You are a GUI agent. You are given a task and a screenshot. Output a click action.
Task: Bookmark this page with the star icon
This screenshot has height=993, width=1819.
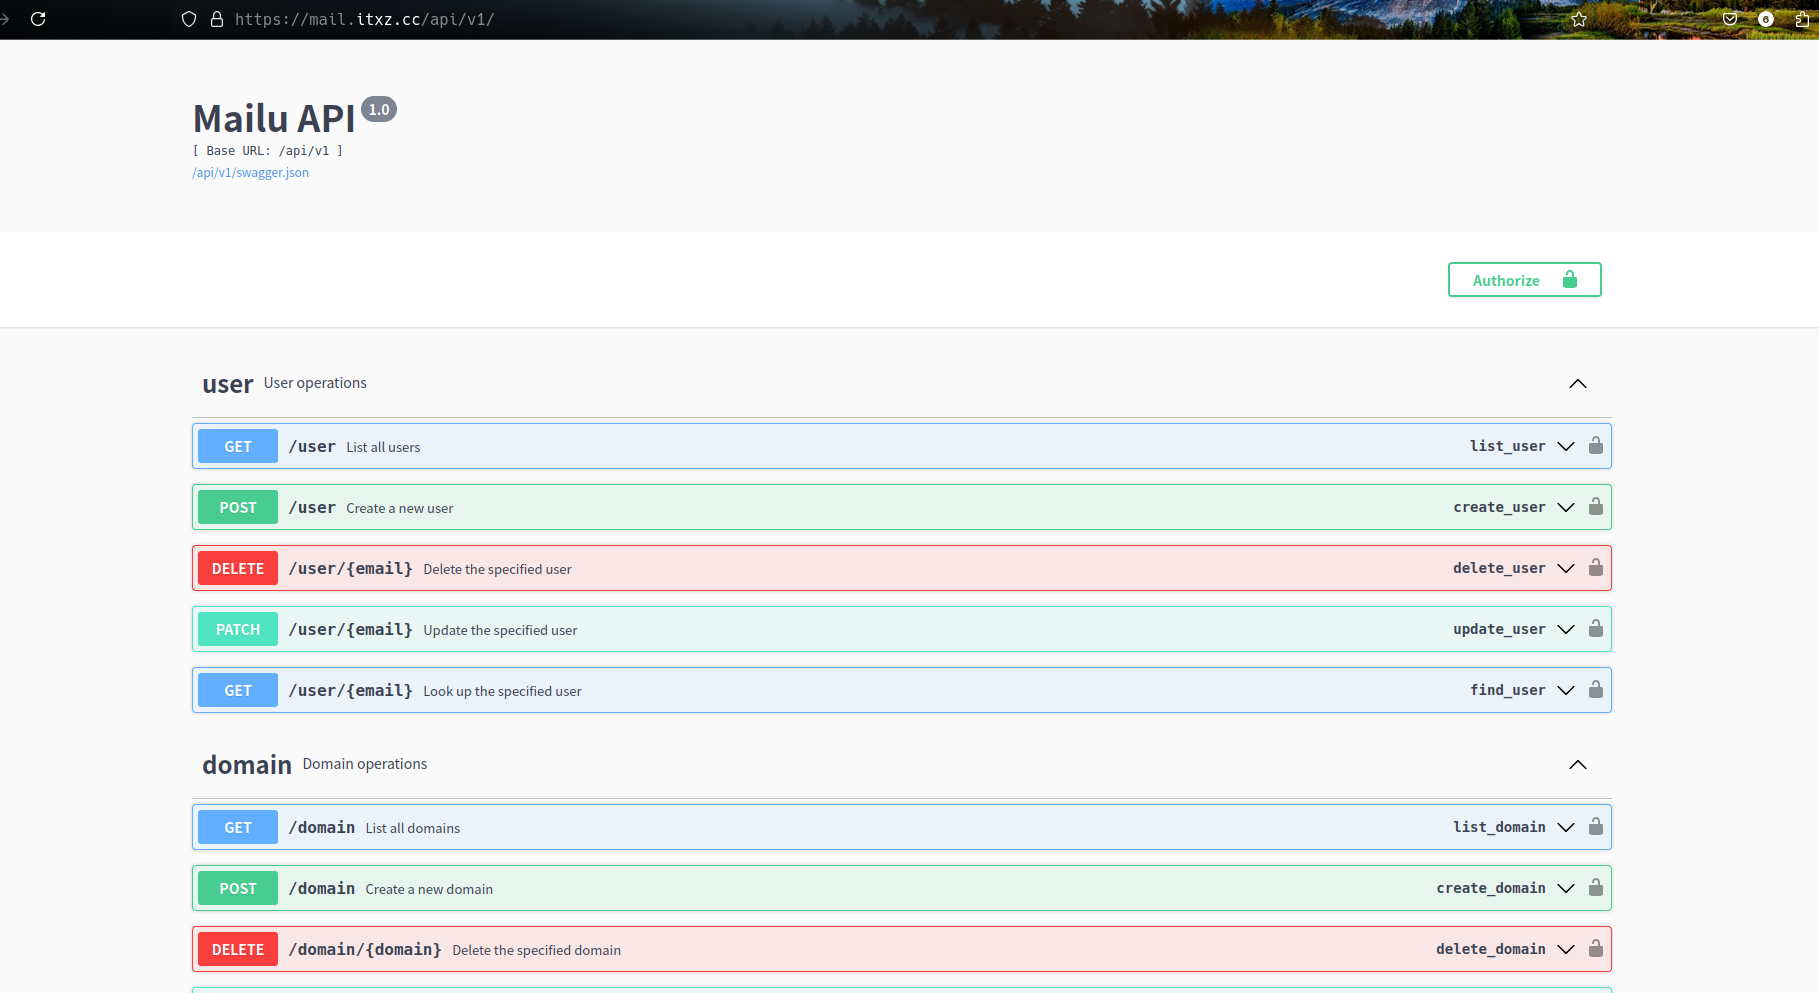[1579, 19]
